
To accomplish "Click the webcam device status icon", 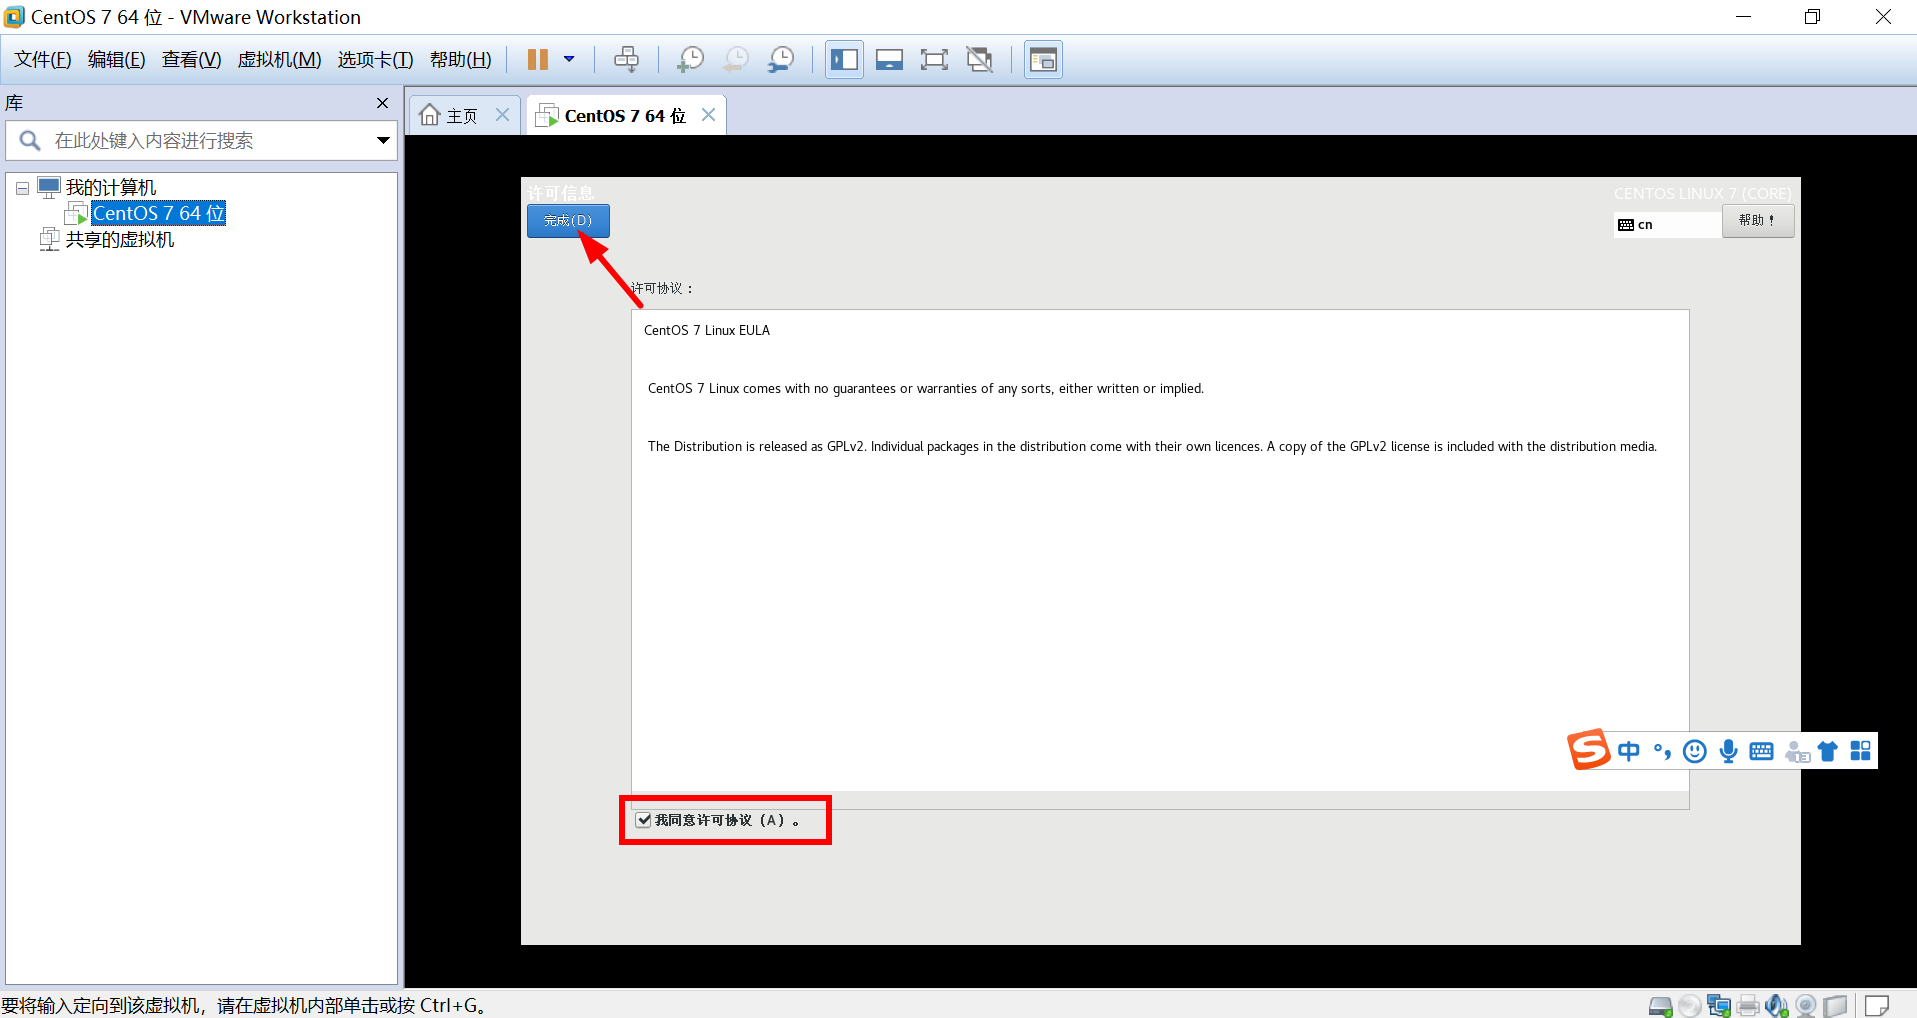I will (x=1806, y=1006).
